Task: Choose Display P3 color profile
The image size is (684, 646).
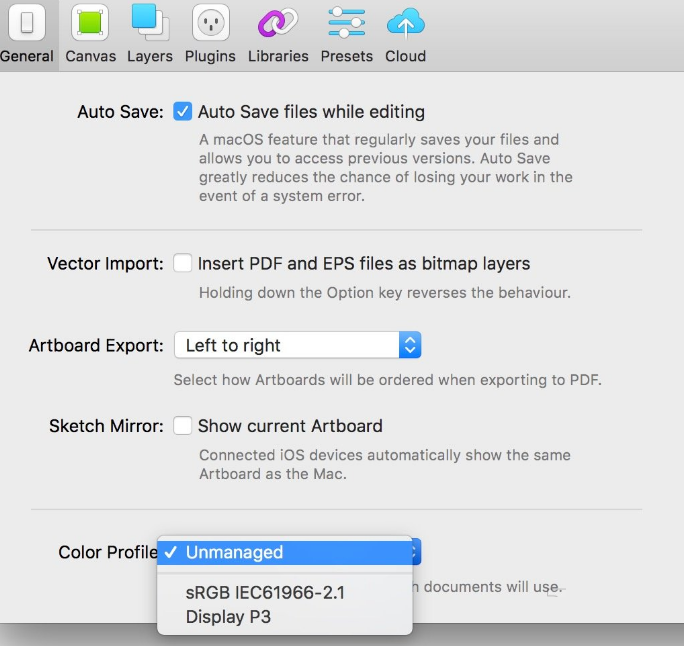Action: [228, 617]
